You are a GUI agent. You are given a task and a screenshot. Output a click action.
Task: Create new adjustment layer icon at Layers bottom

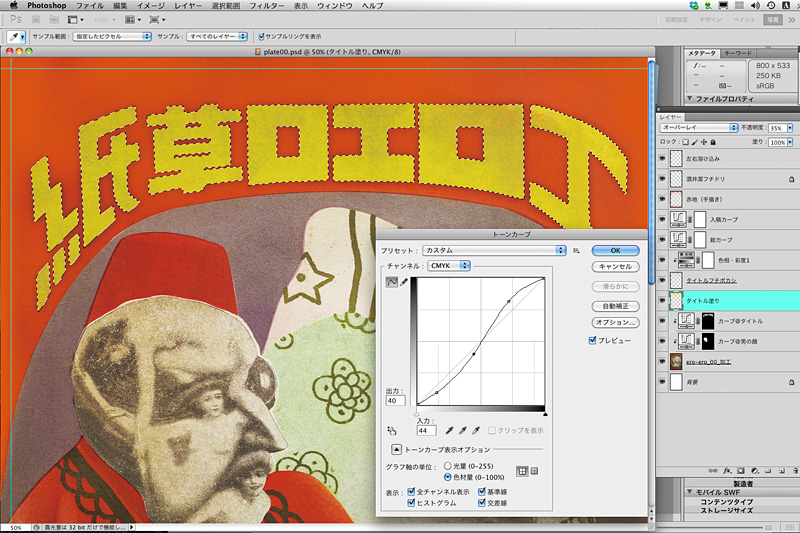point(755,471)
